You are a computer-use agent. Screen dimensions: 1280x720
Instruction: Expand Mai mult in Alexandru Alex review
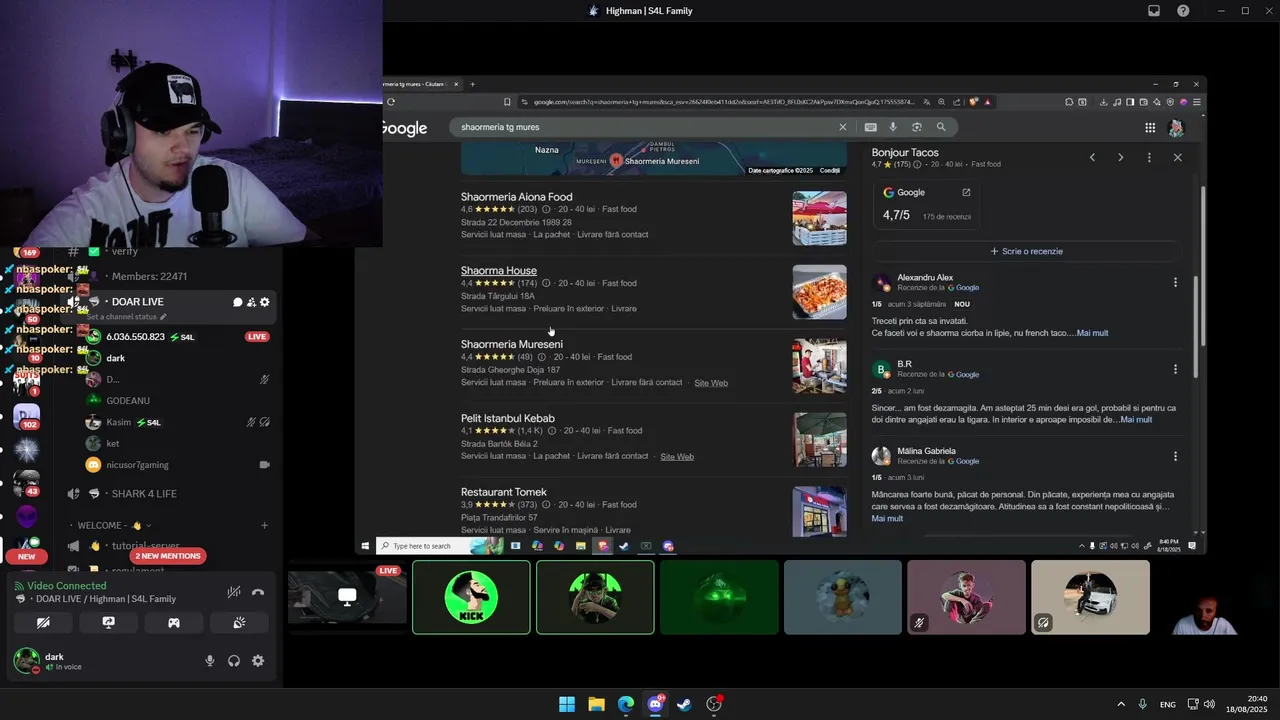[x=1092, y=333]
